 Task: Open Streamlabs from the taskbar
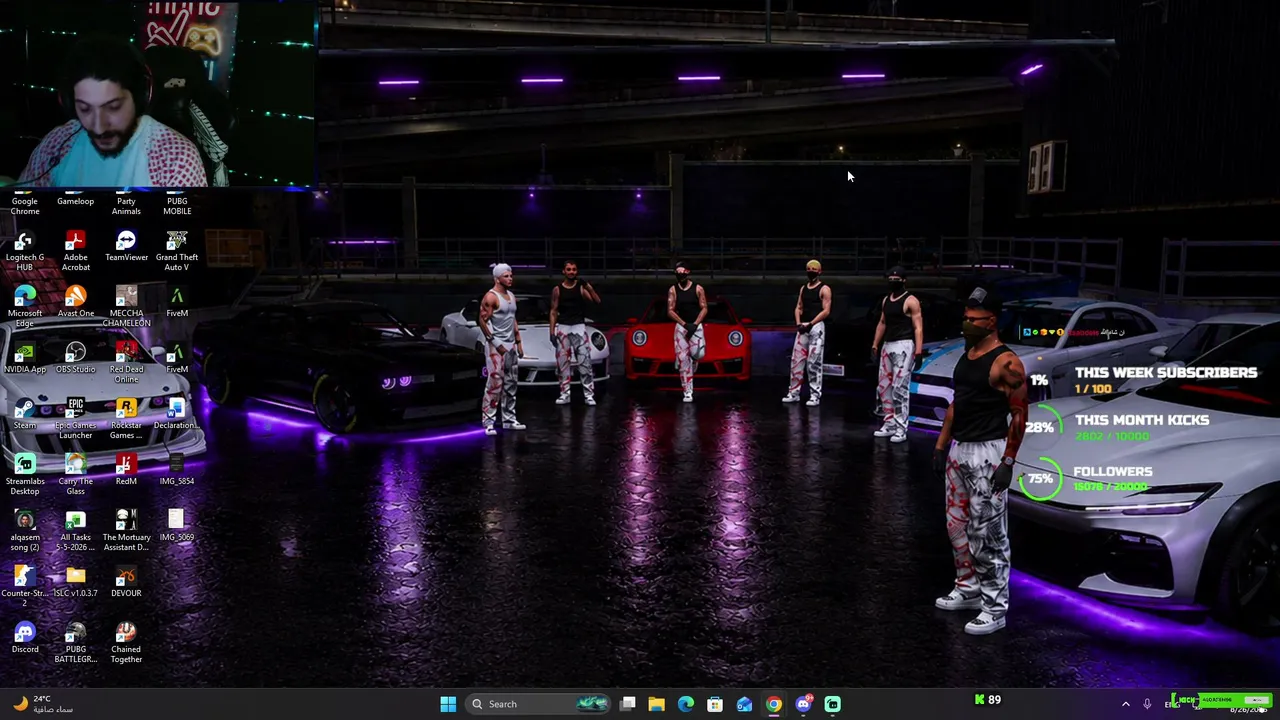[x=832, y=704]
